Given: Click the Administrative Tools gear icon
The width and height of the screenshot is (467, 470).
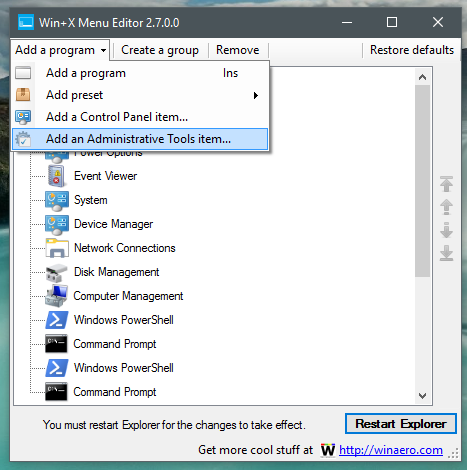Looking at the screenshot, I should (x=23, y=139).
